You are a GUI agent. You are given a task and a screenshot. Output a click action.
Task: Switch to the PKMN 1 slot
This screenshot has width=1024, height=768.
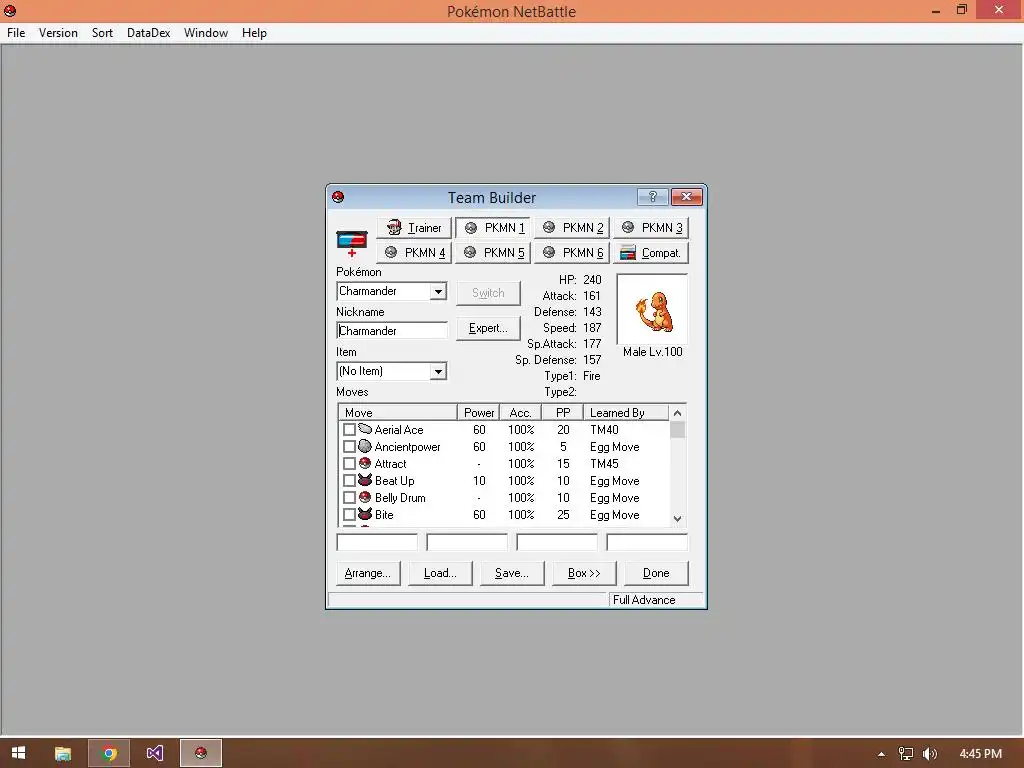coord(492,228)
